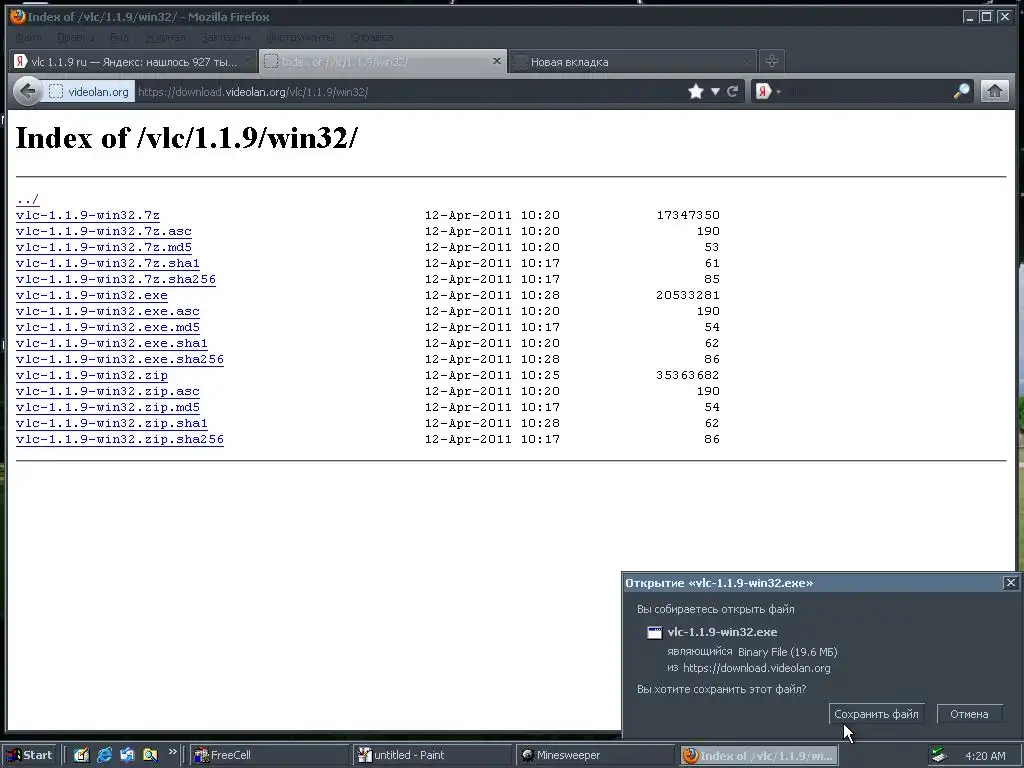Click the vlc-1.1.9-win32.exe link
The width and height of the screenshot is (1024, 768).
[91, 295]
